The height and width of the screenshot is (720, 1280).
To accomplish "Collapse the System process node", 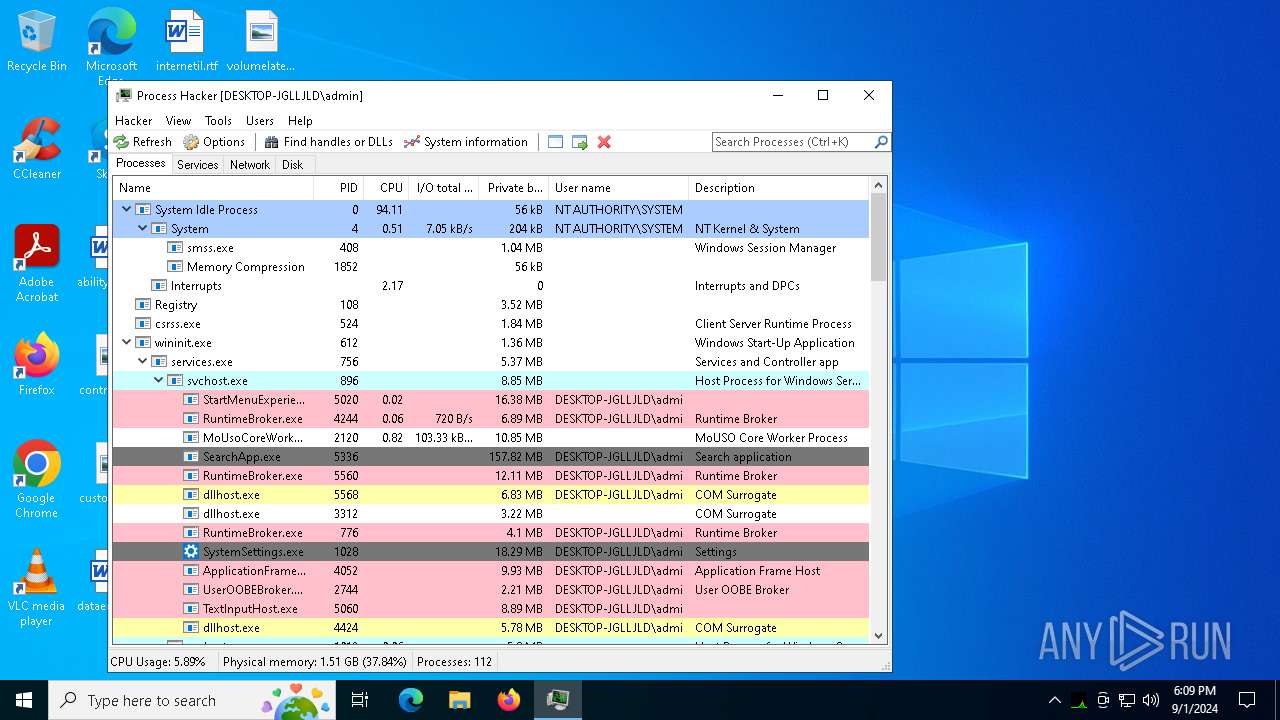I will (143, 229).
